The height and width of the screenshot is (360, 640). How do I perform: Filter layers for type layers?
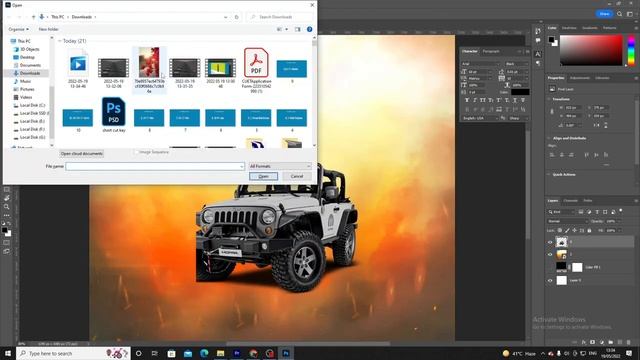[x=597, y=212]
